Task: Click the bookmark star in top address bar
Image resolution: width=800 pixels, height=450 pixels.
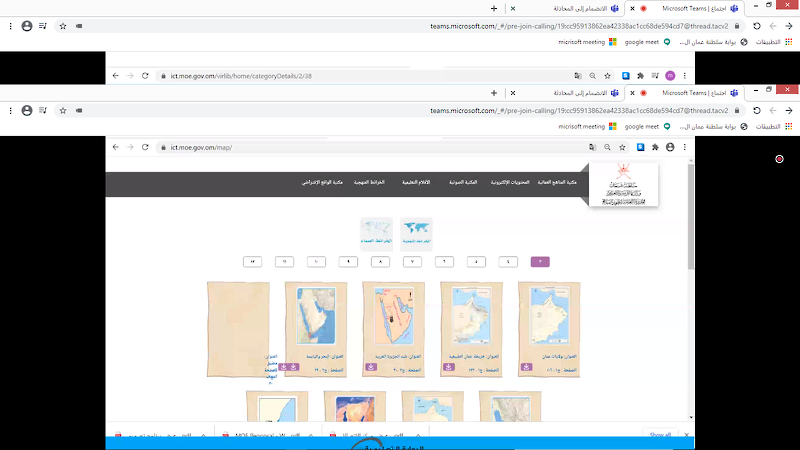Action: click(63, 26)
